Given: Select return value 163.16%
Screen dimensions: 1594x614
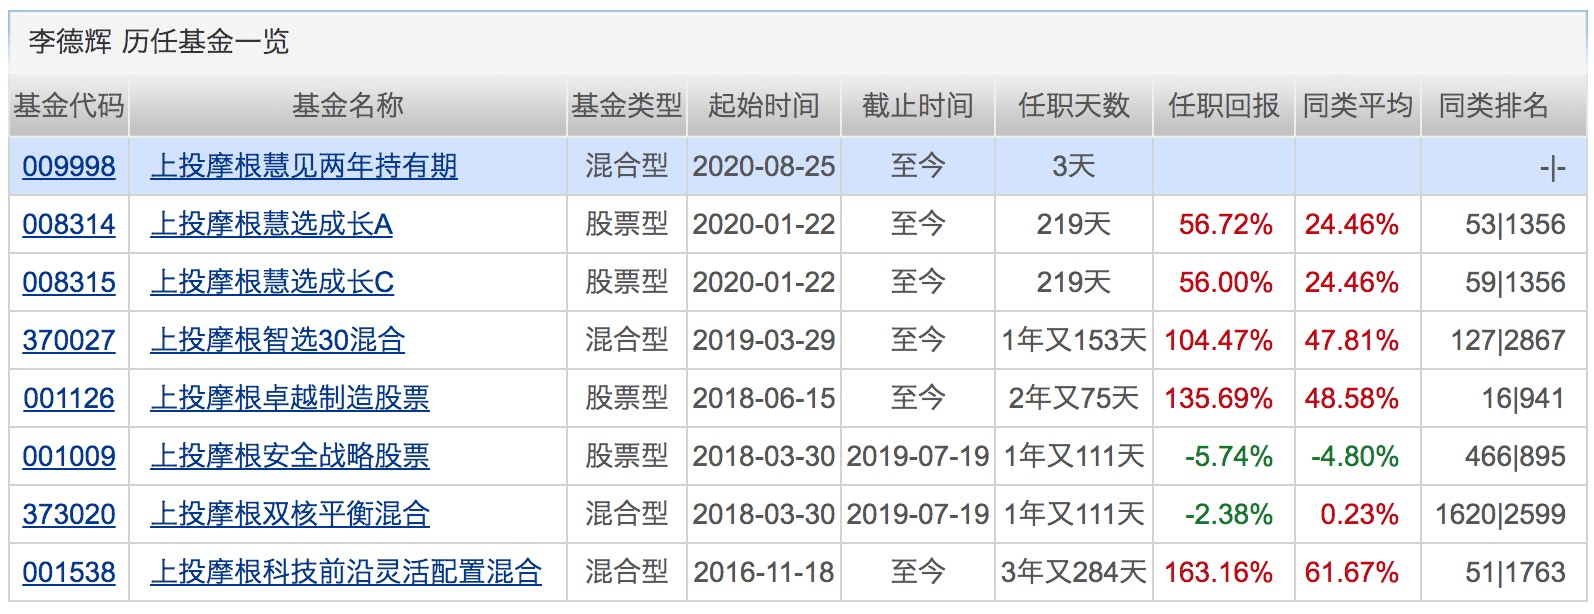Looking at the screenshot, I should click(x=1218, y=572).
